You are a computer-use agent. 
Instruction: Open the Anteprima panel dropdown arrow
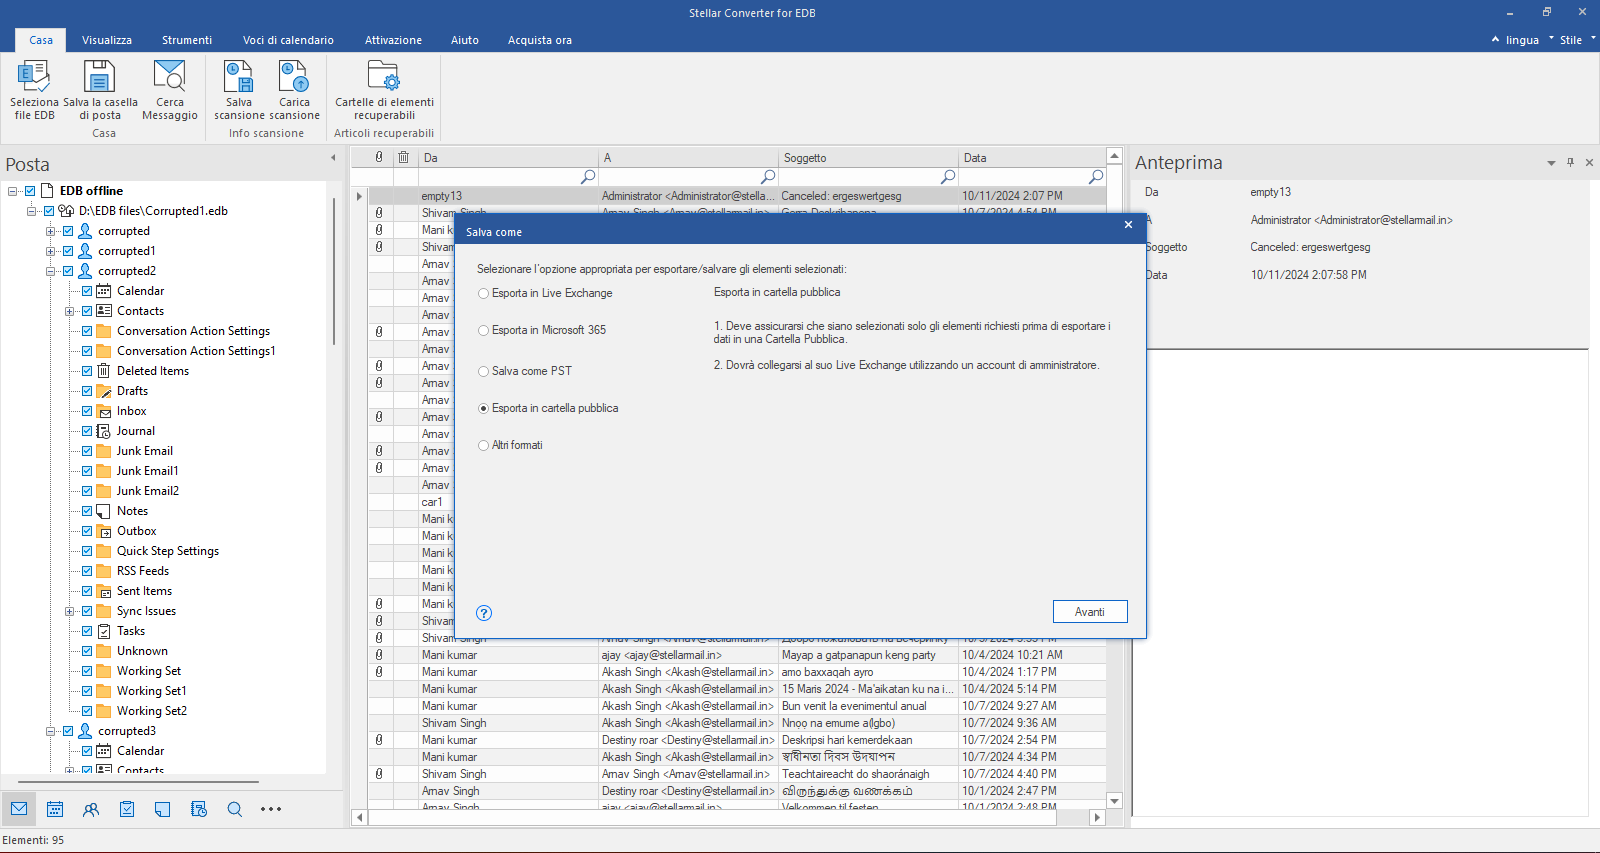click(1551, 163)
